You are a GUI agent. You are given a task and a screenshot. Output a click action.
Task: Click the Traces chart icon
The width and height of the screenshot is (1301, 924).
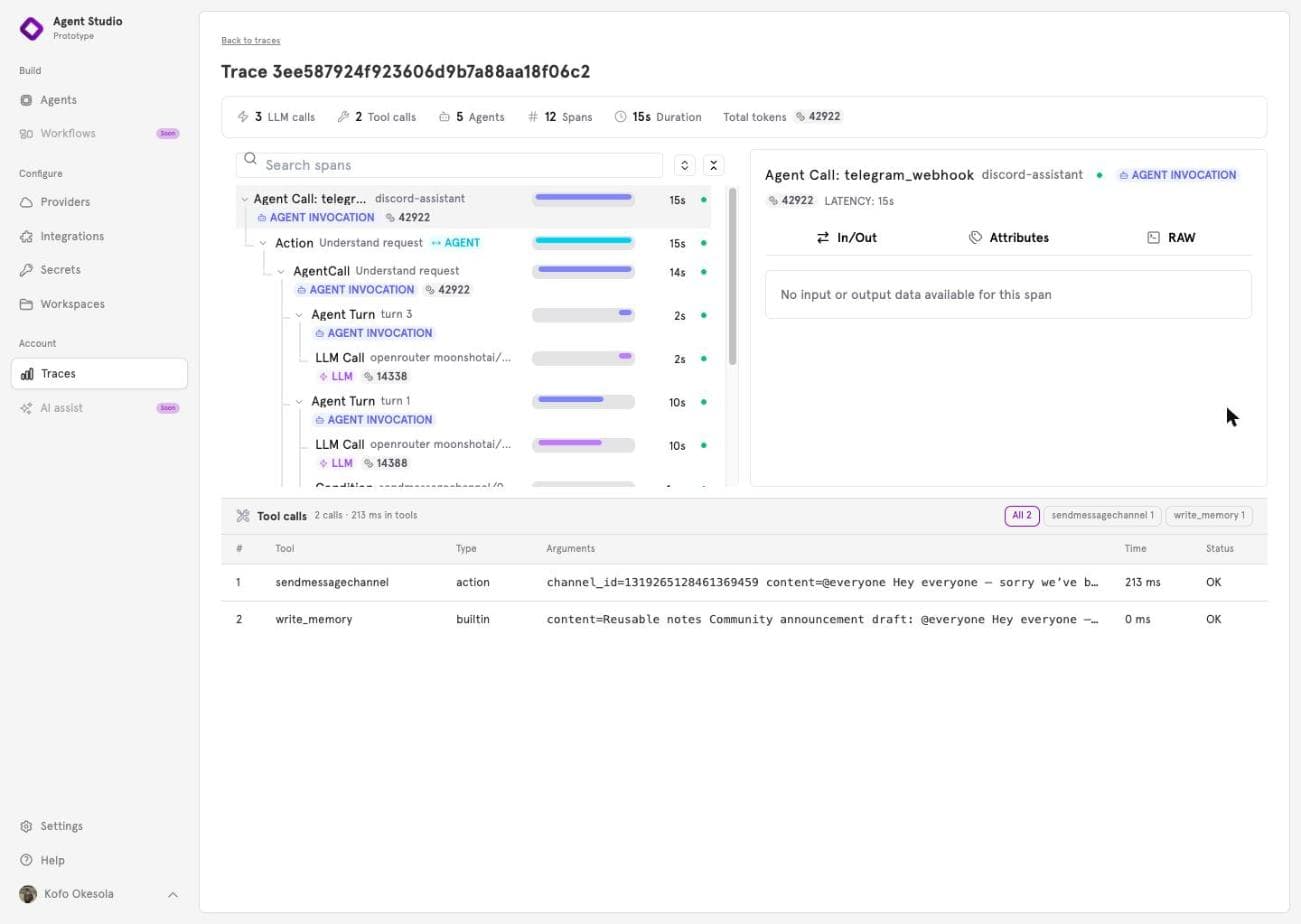point(26,374)
